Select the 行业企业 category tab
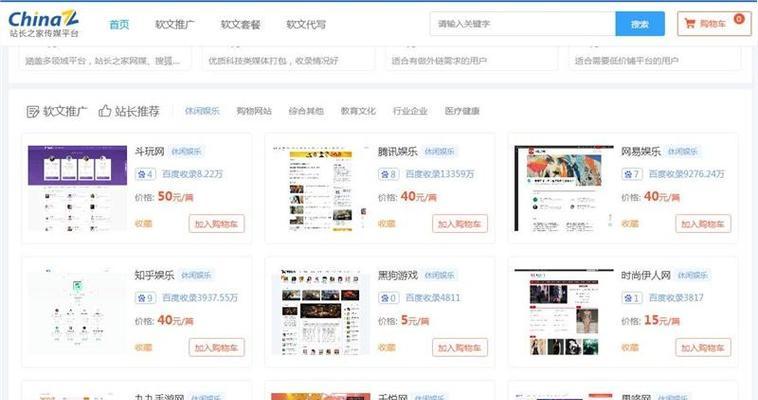 [x=410, y=111]
